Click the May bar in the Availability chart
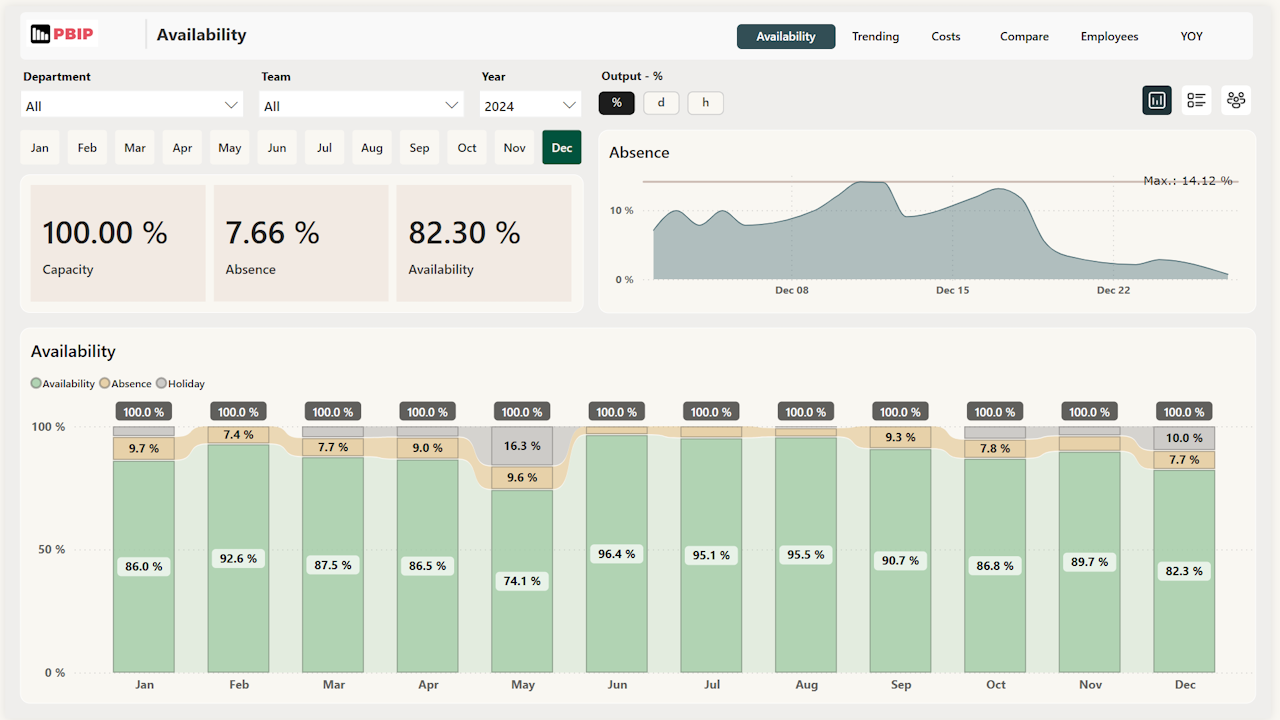Screen dimensions: 1280x720 pos(522,580)
